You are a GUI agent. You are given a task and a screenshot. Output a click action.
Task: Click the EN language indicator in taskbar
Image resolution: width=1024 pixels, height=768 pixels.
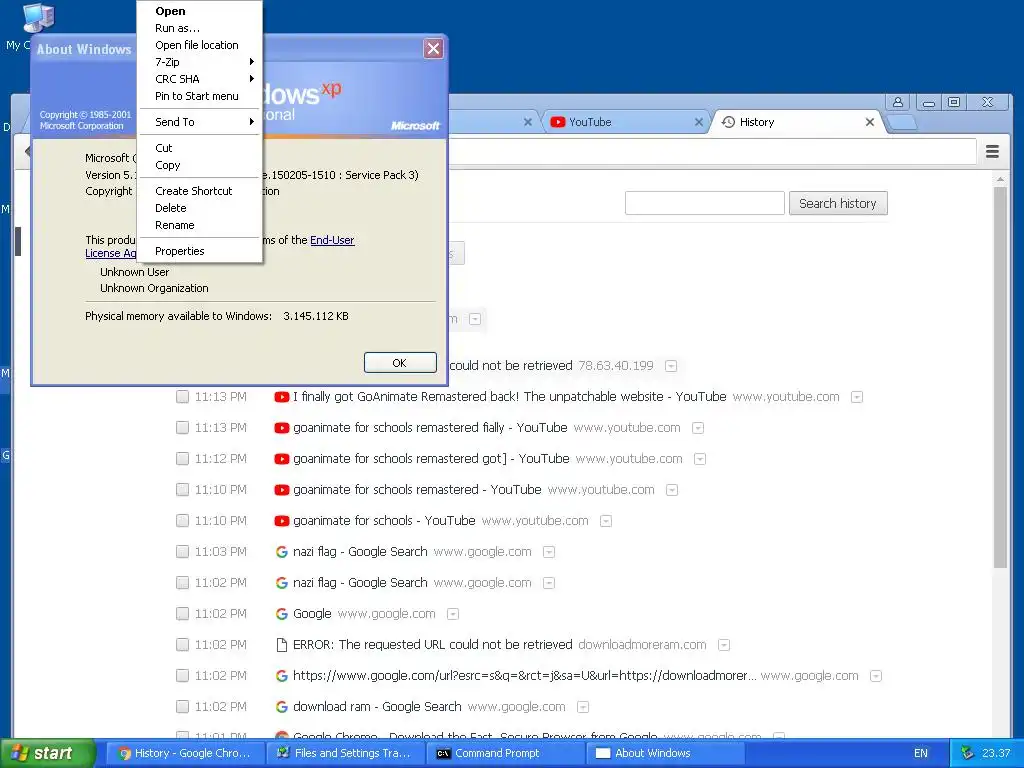pos(920,754)
